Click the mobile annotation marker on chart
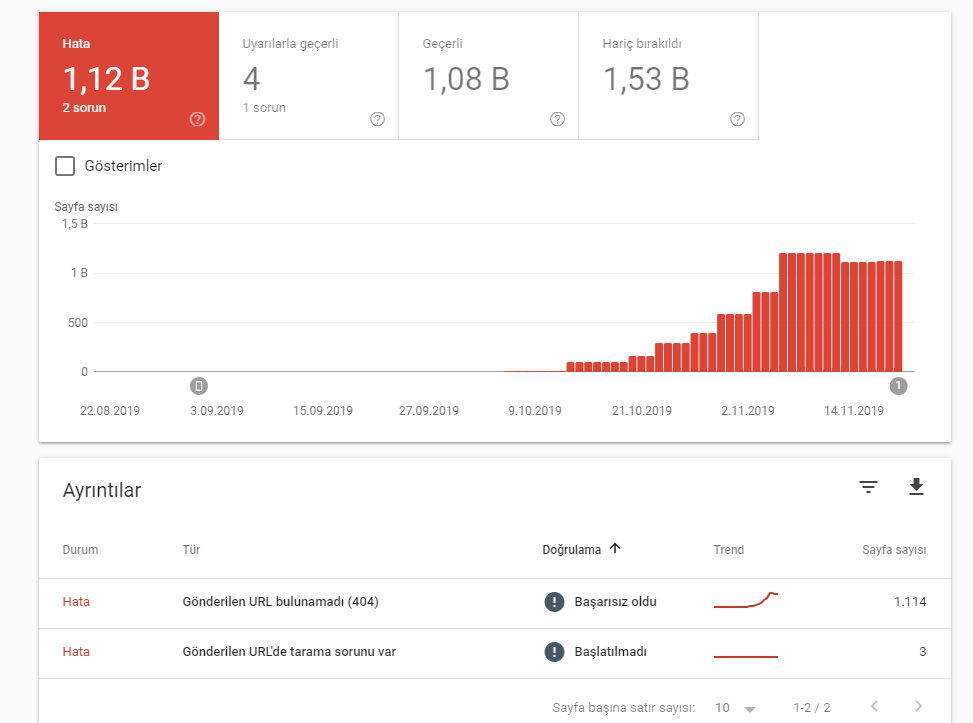Image resolution: width=973 pixels, height=723 pixels. pos(199,386)
